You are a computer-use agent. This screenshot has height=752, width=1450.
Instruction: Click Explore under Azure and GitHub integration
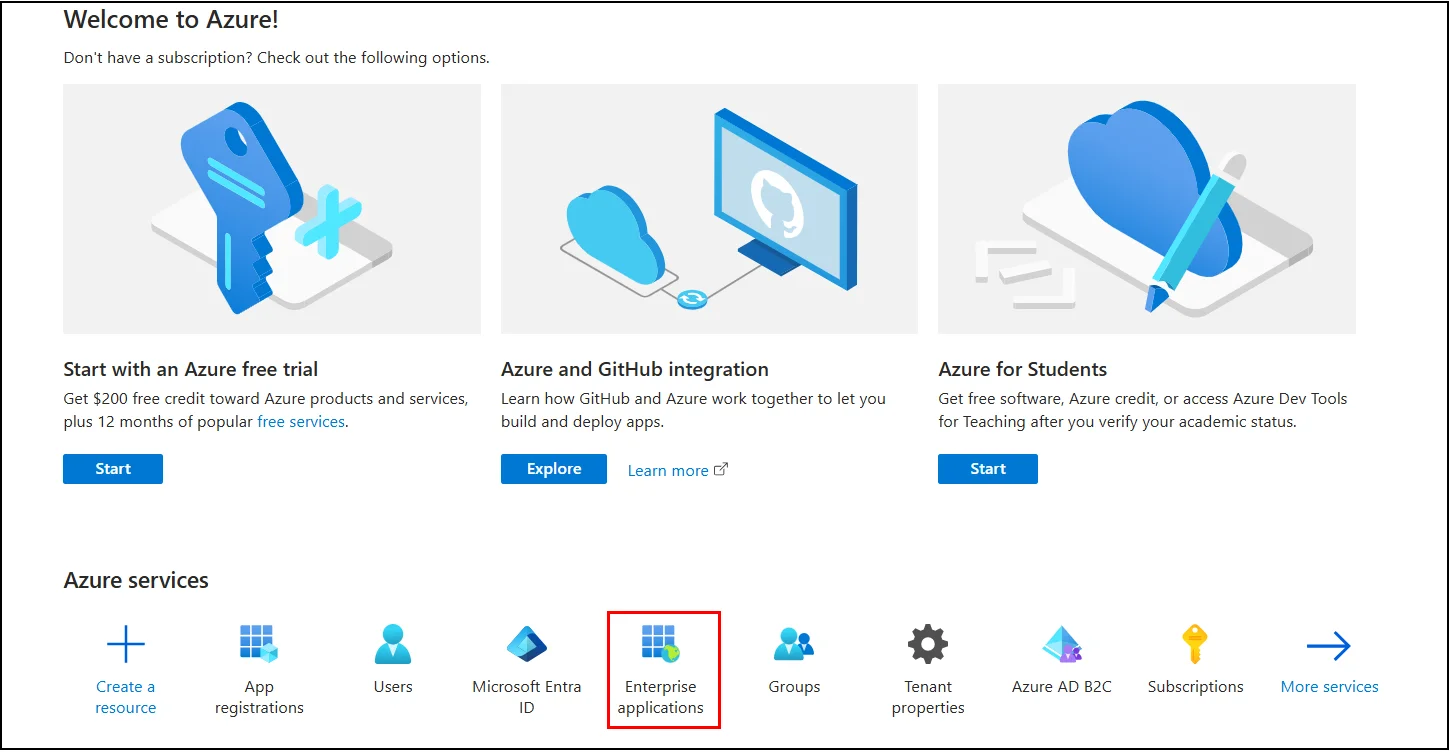click(554, 469)
